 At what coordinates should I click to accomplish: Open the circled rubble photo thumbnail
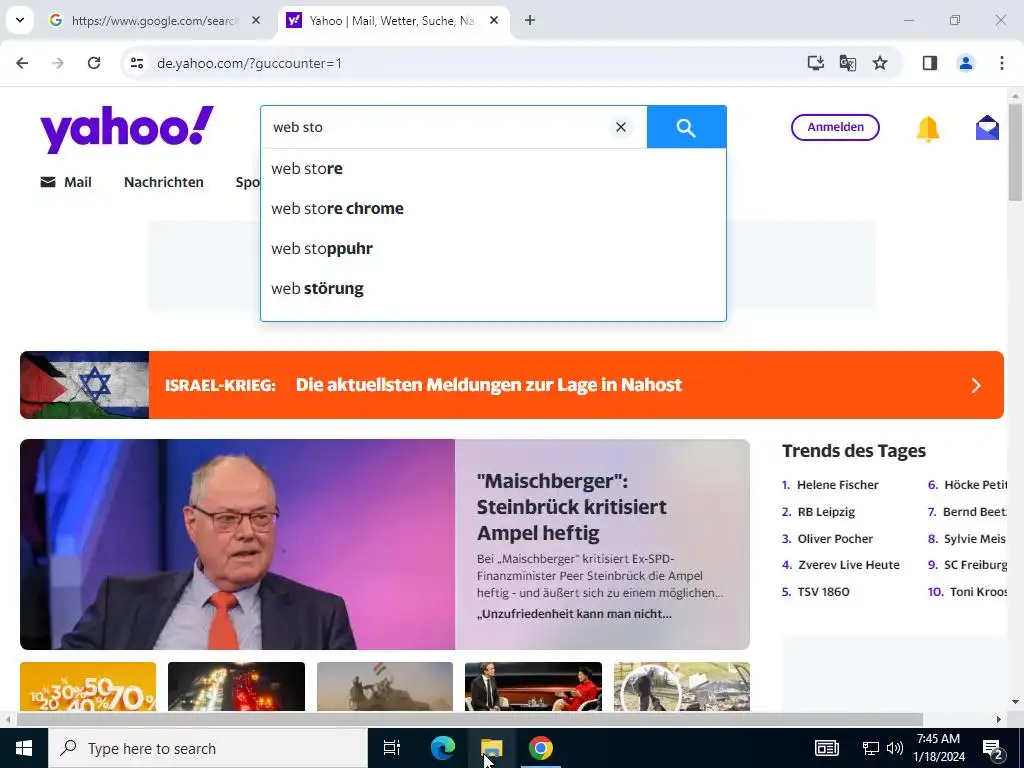point(682,686)
